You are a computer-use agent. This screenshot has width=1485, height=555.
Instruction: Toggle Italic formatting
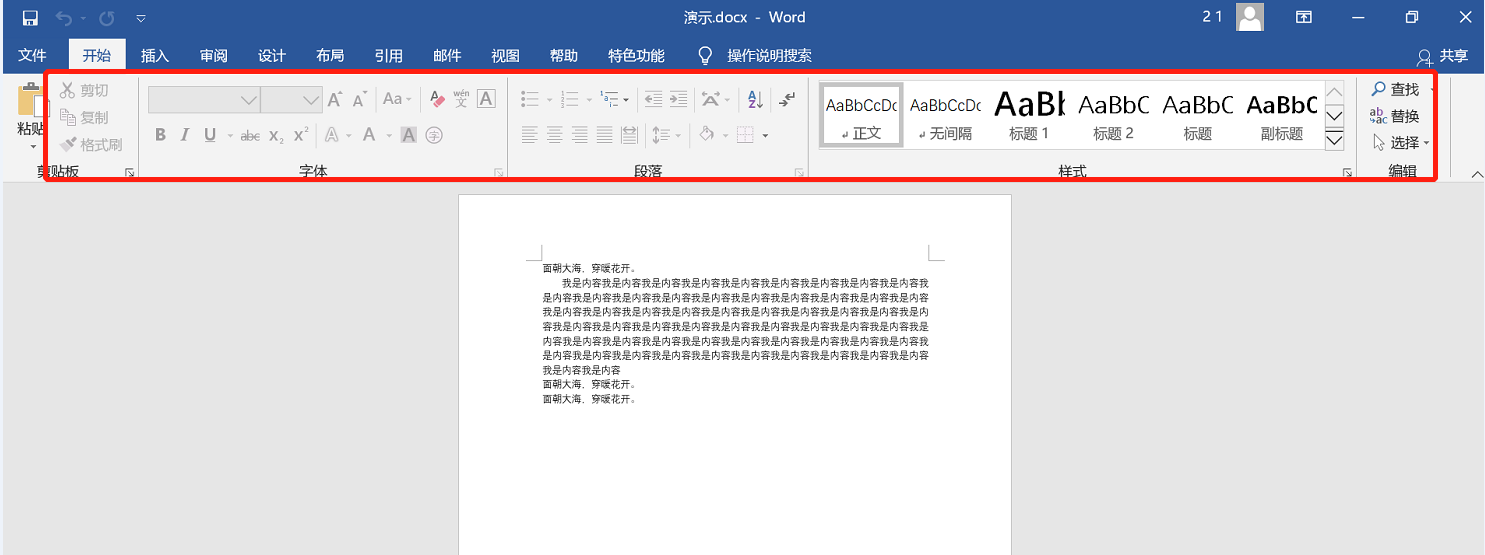click(185, 135)
